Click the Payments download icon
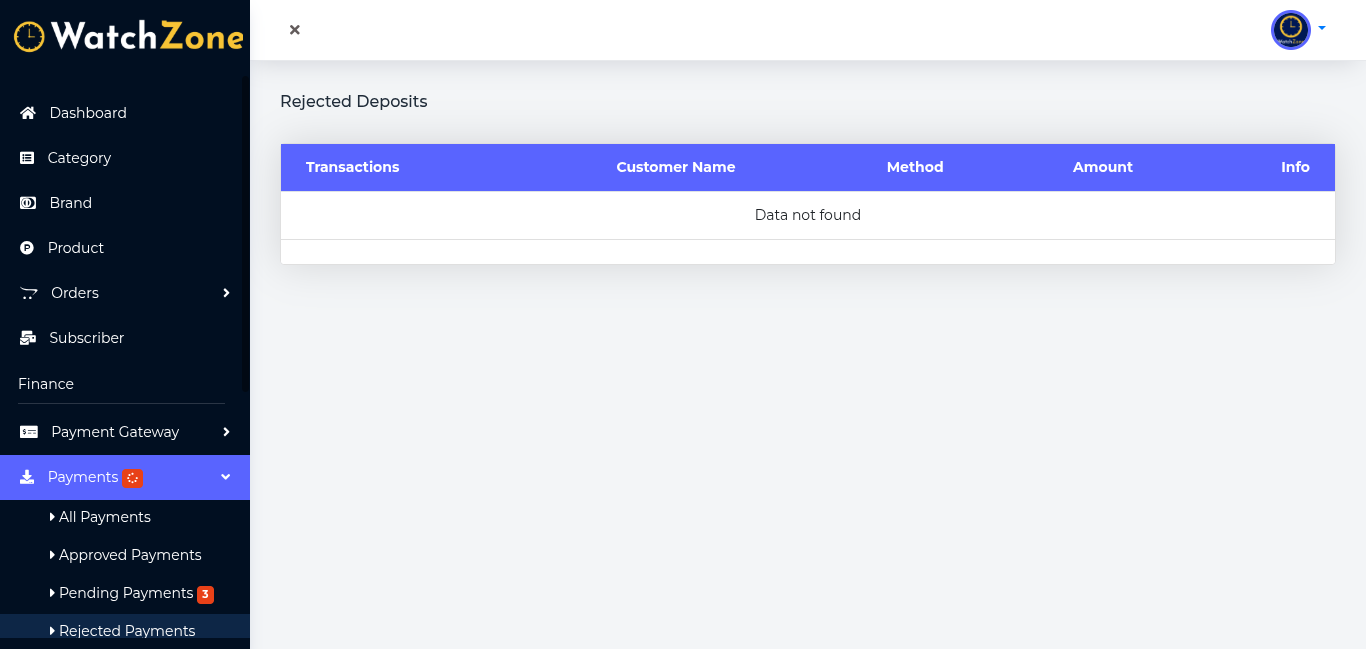Screen dimensions: 1366x649 tap(27, 477)
